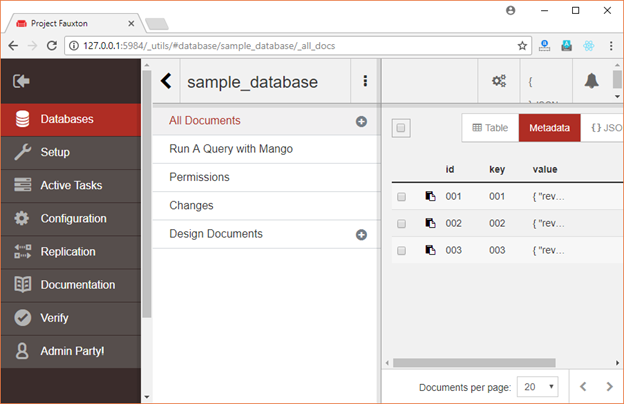Open Databases via its stack icon
Viewport: 624px width, 404px height.
point(22,119)
